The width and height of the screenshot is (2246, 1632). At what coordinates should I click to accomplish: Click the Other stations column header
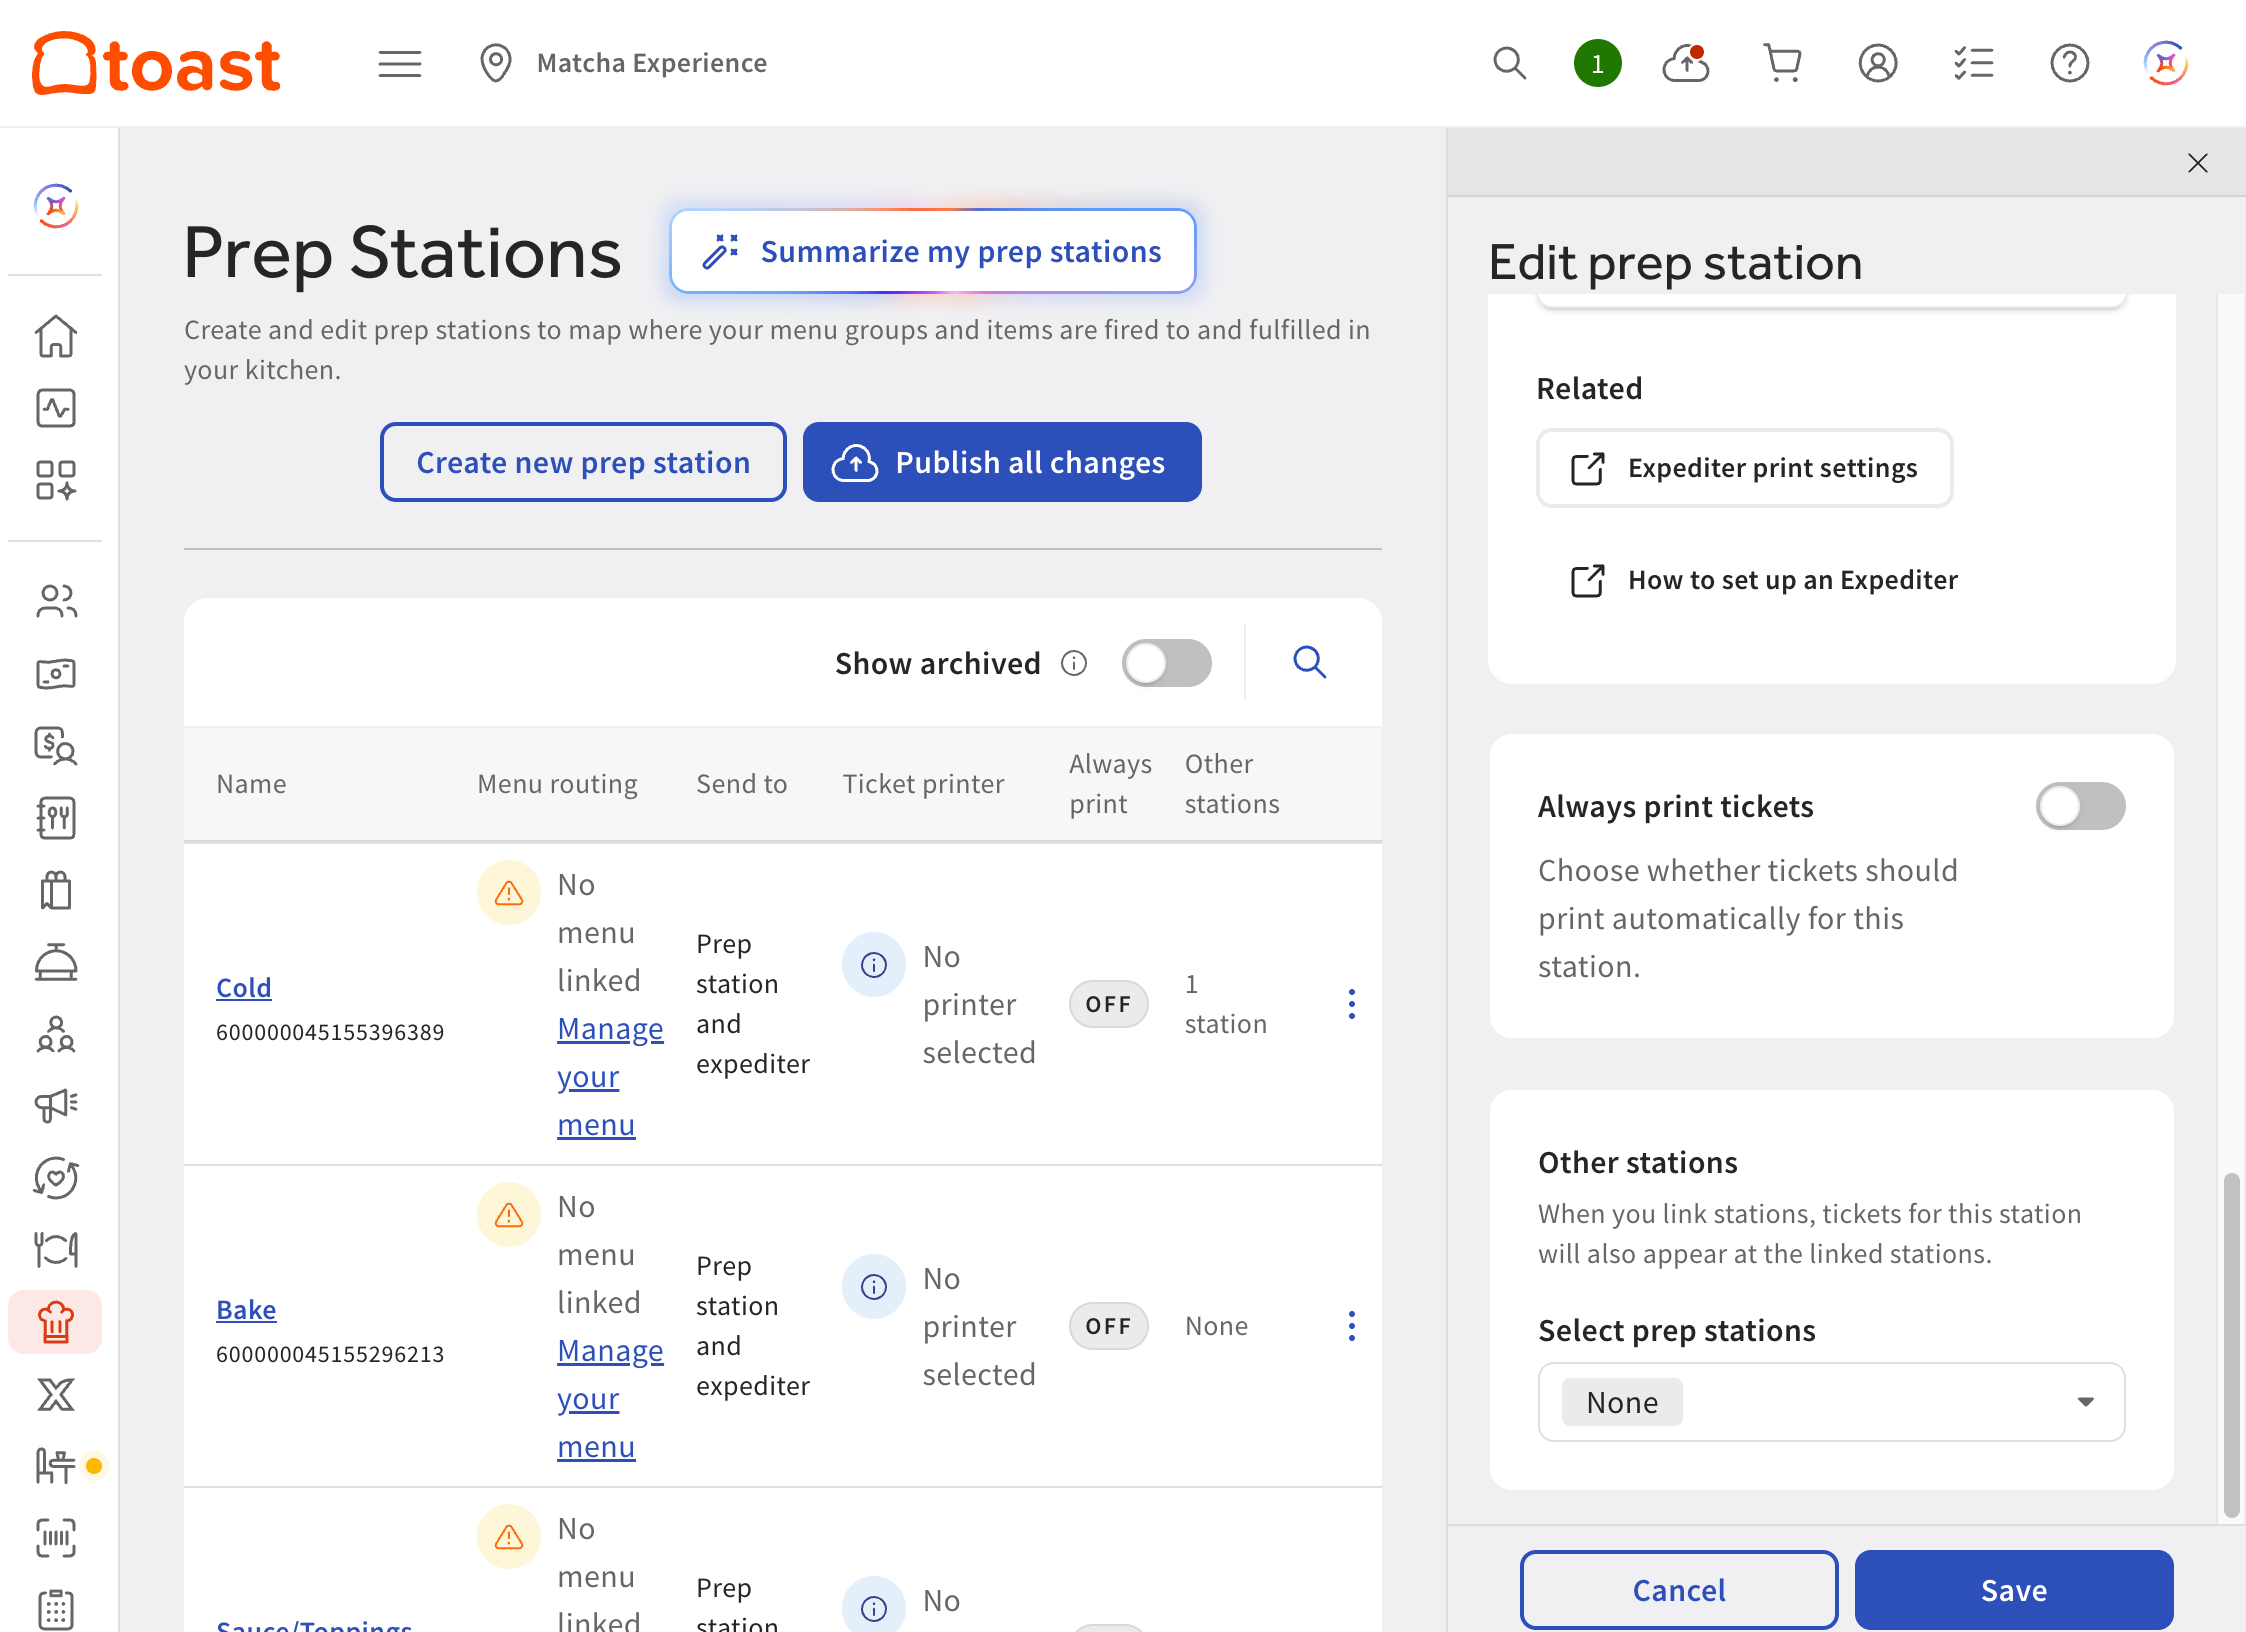(1232, 784)
